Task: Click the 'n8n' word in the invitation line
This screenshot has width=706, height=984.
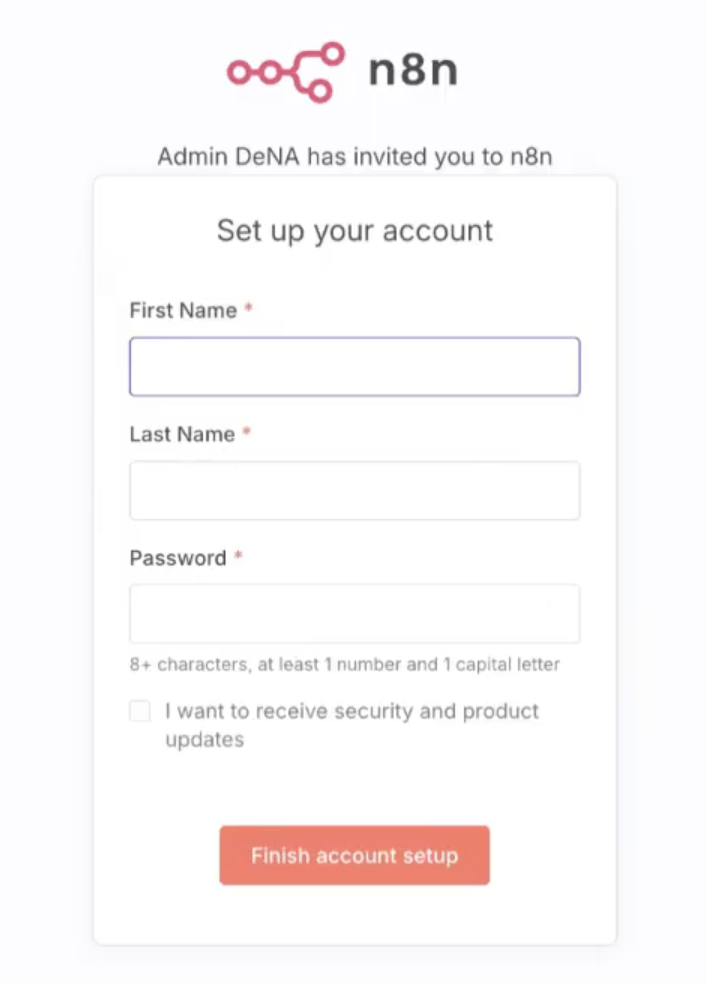Action: click(530, 157)
